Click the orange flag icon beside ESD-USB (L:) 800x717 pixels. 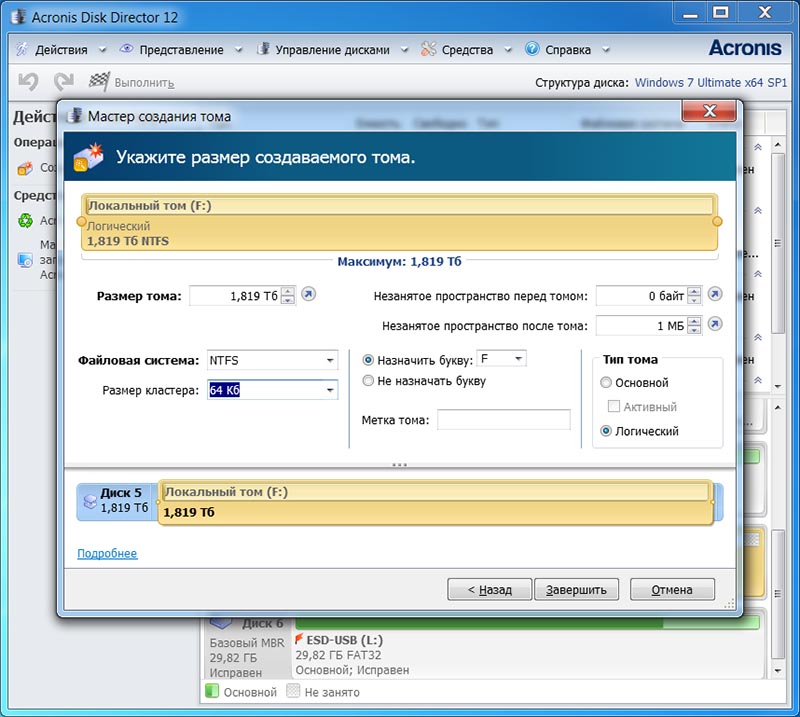pos(299,639)
